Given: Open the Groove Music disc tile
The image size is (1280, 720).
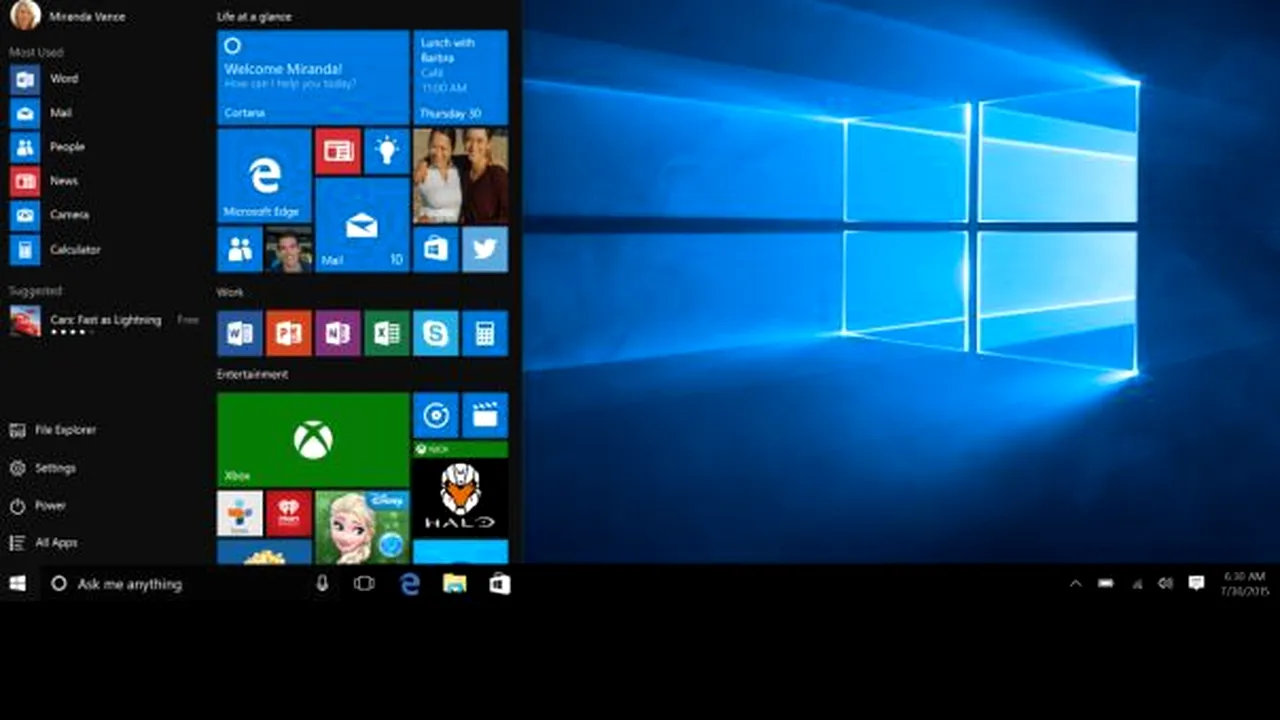Looking at the screenshot, I should coord(436,415).
